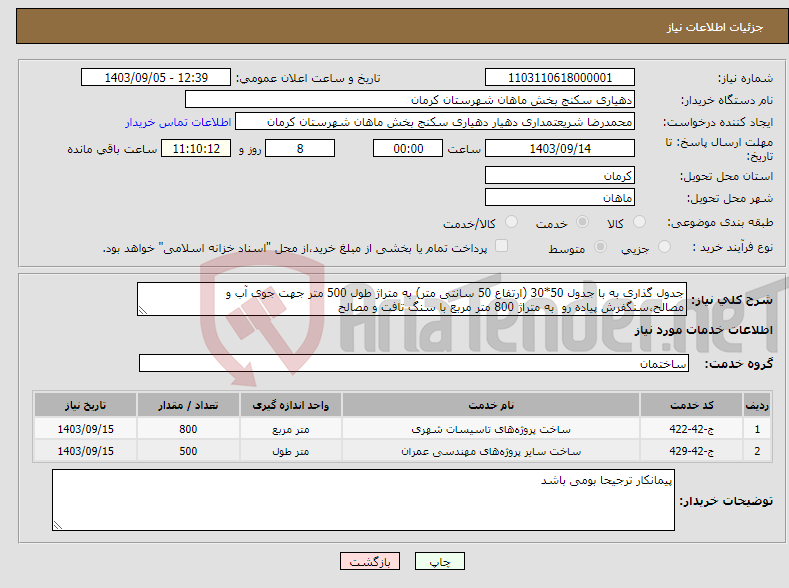Click the واحد اندازه گیری column header
Image resolution: width=789 pixels, height=588 pixels.
click(x=291, y=405)
